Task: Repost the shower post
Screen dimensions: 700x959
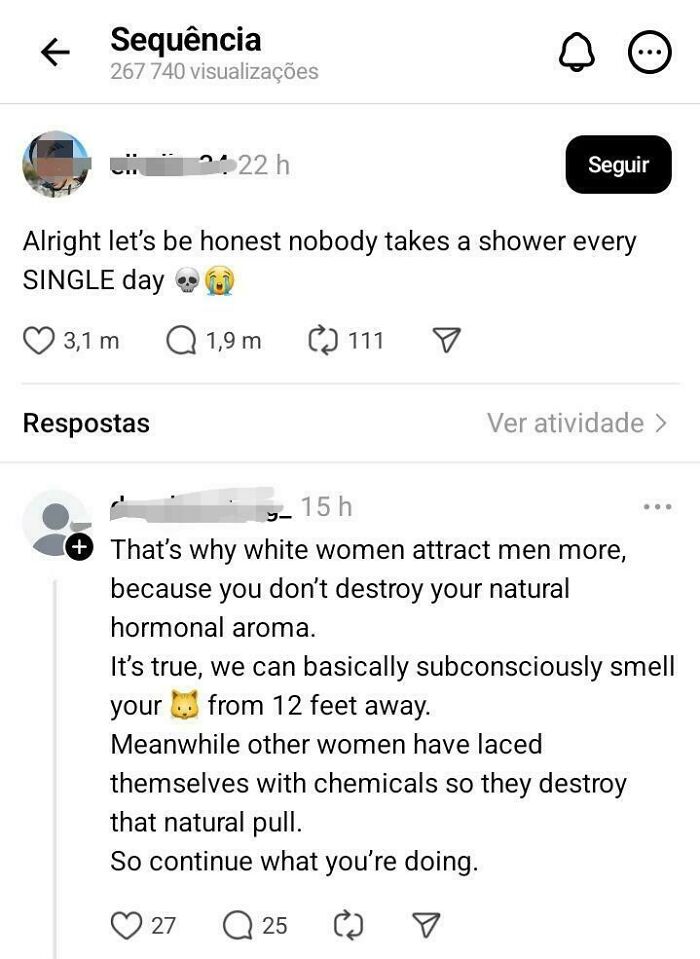Action: 324,340
